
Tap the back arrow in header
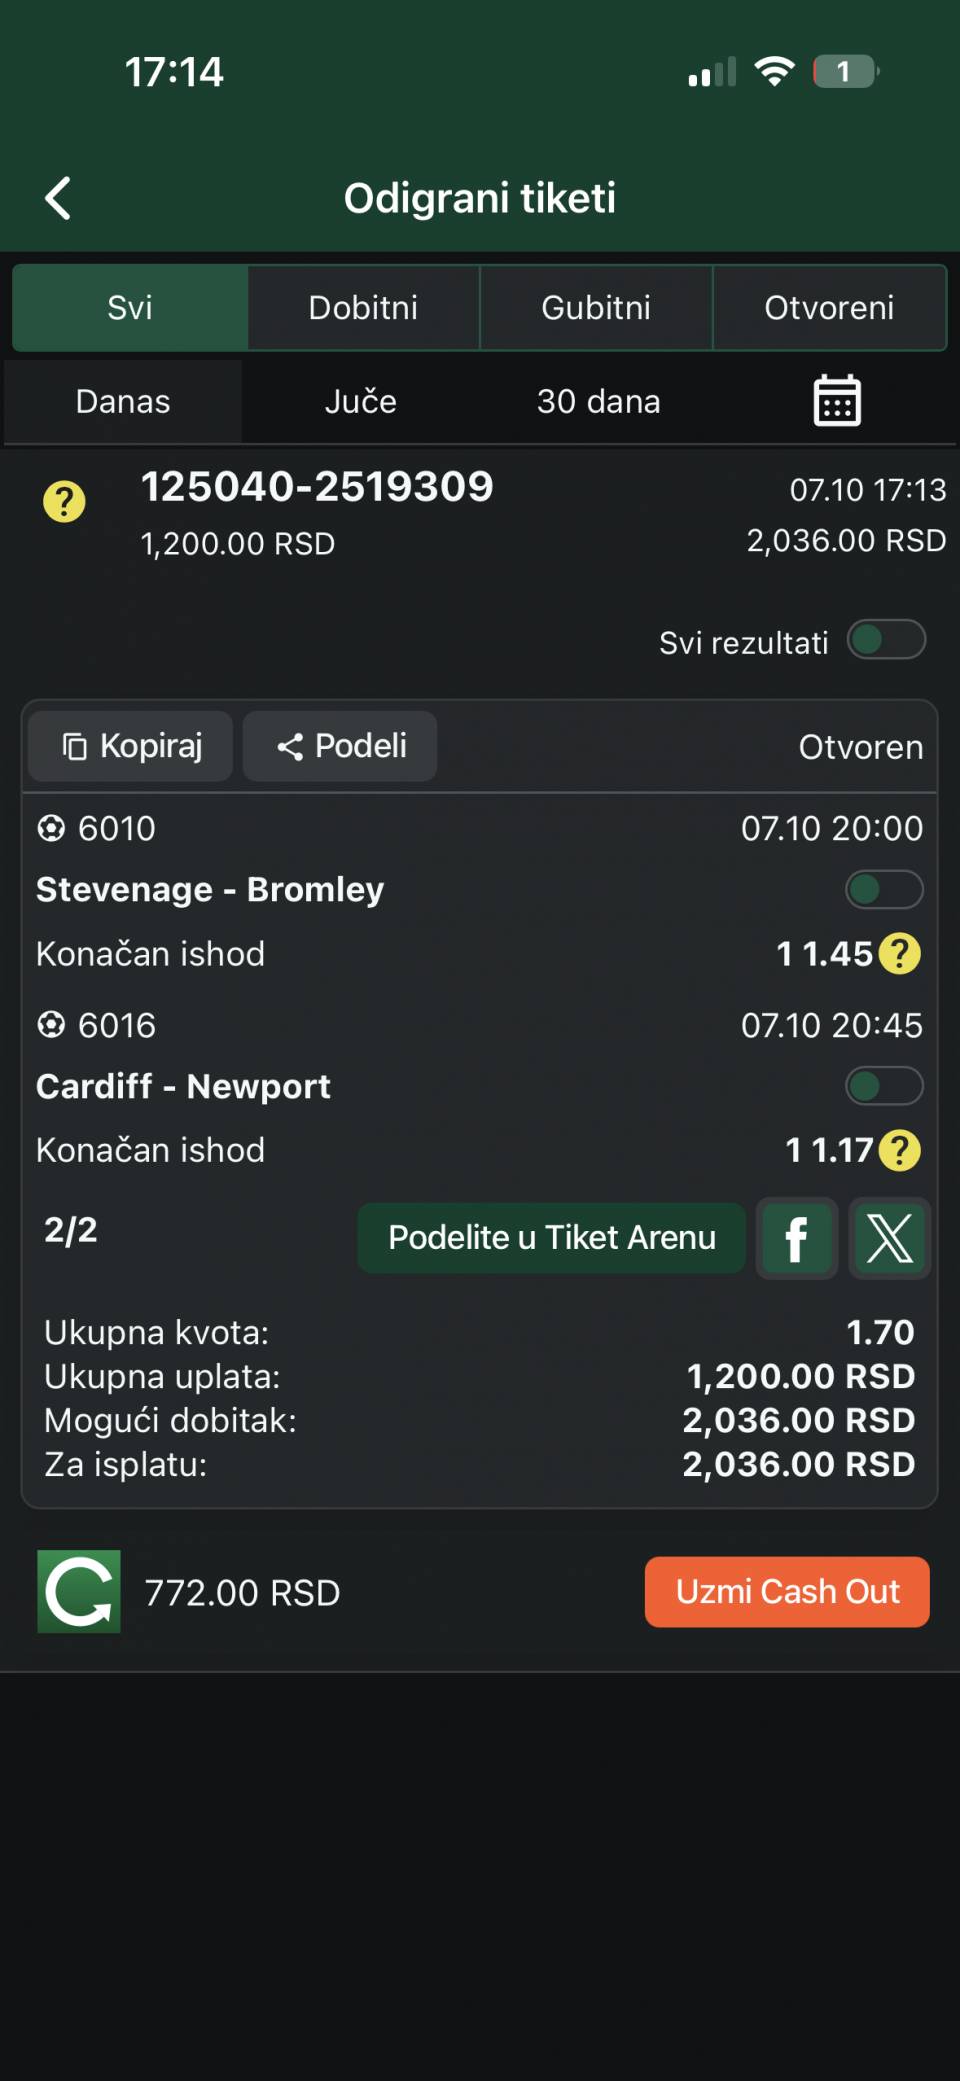59,198
